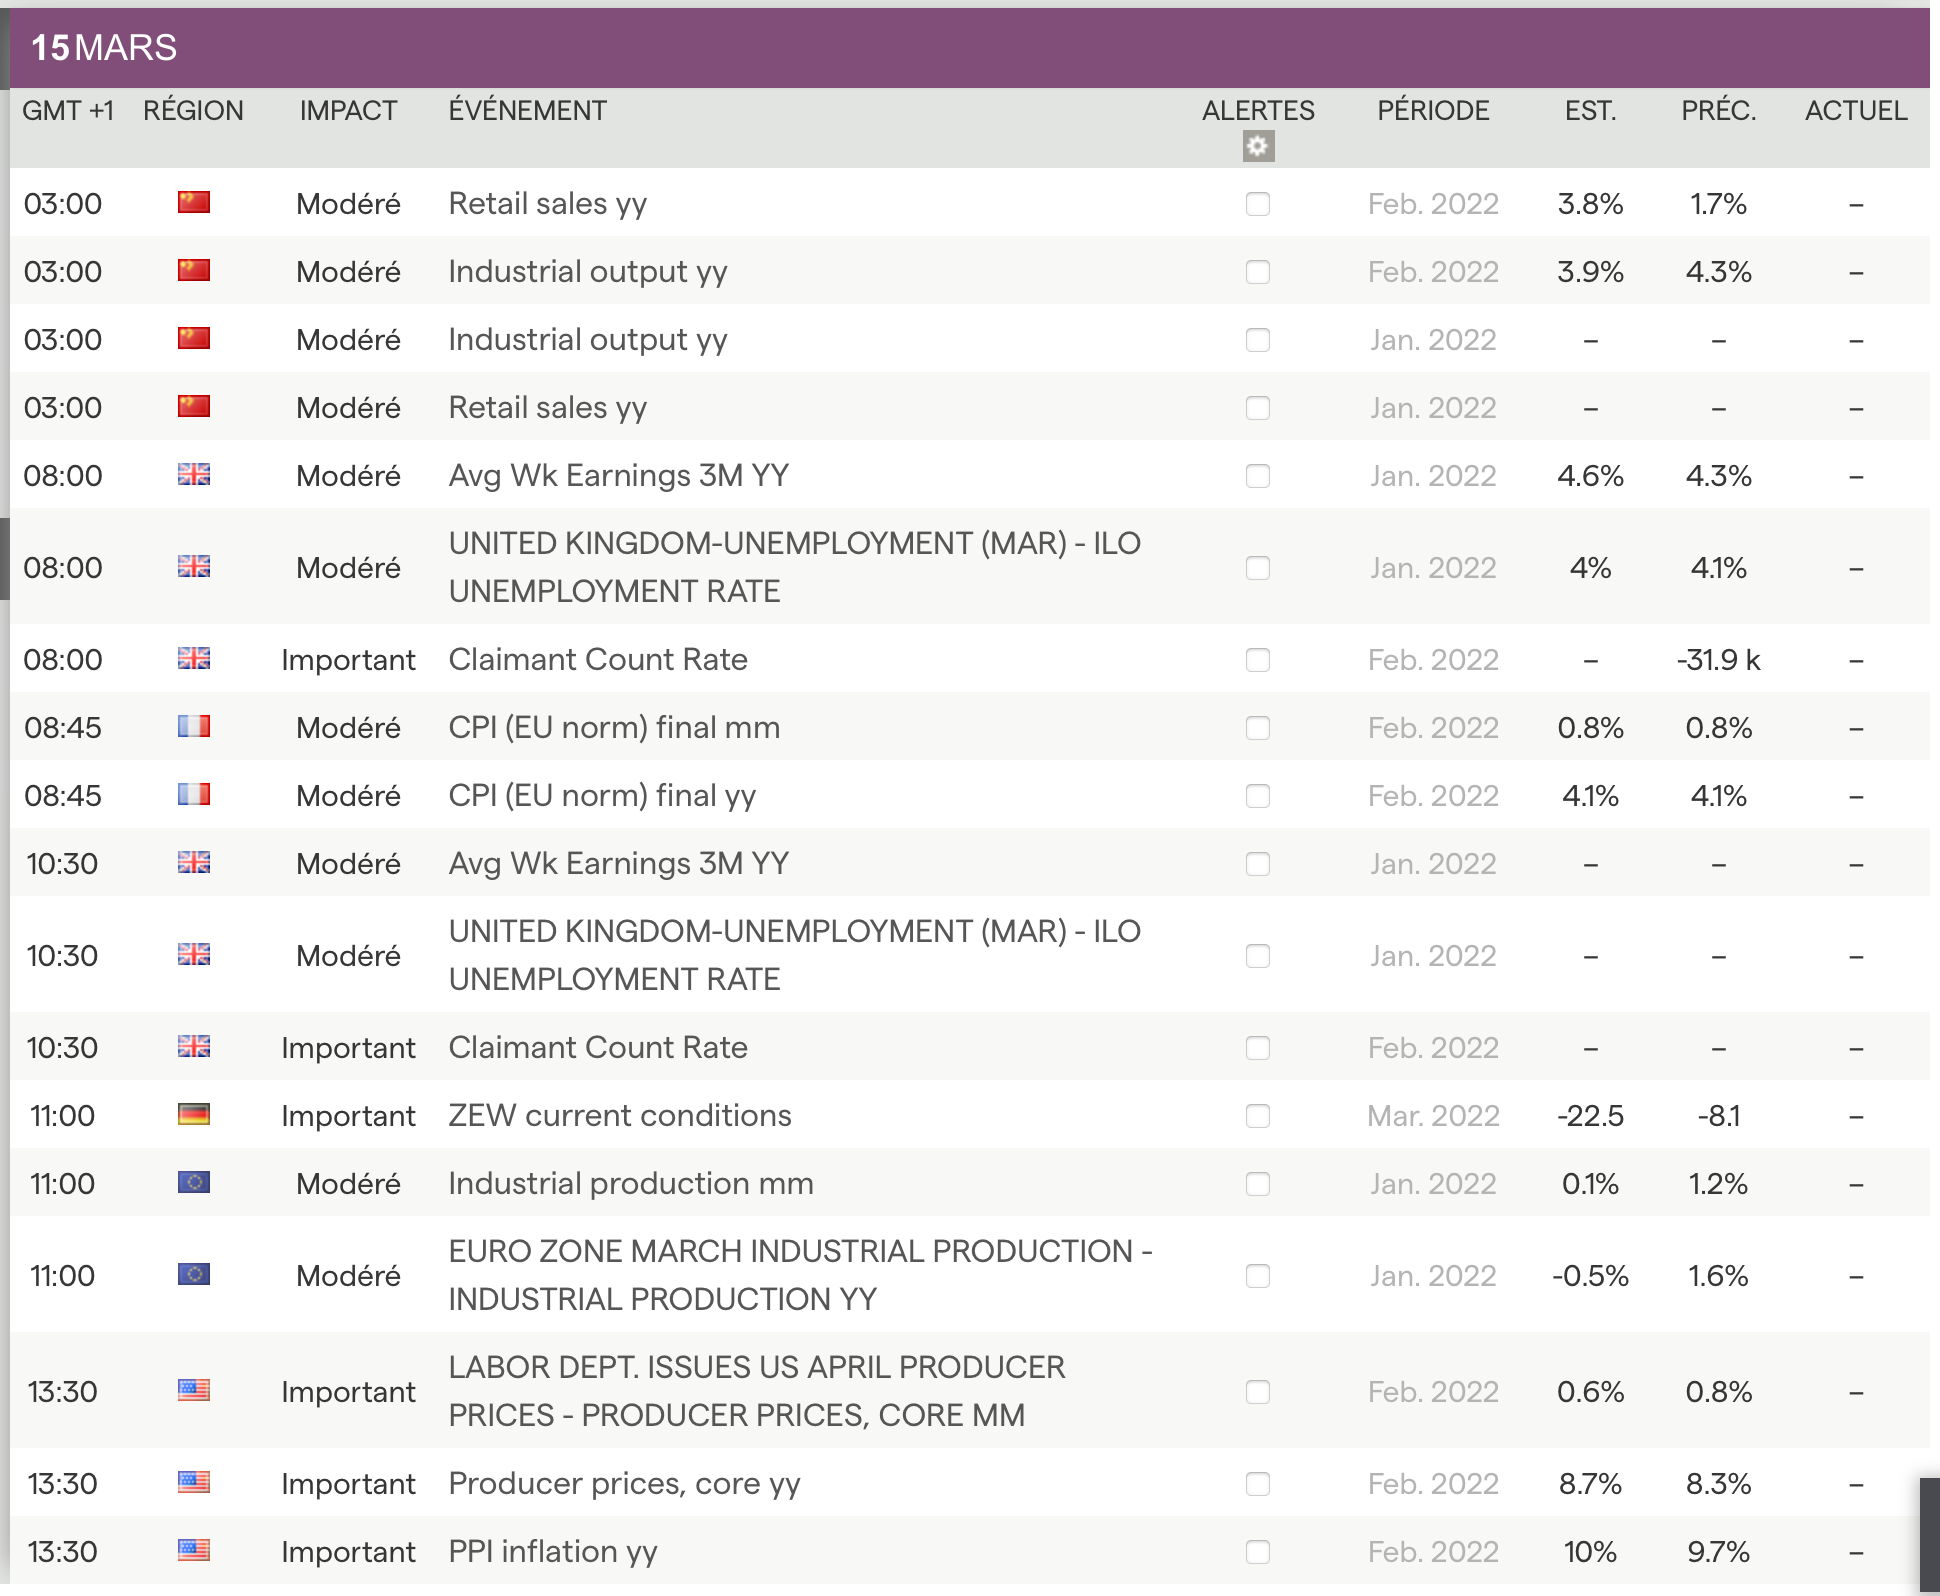Image resolution: width=1940 pixels, height=1596 pixels.
Task: Click German flag beside ZEW current conditions
Action: [193, 1115]
